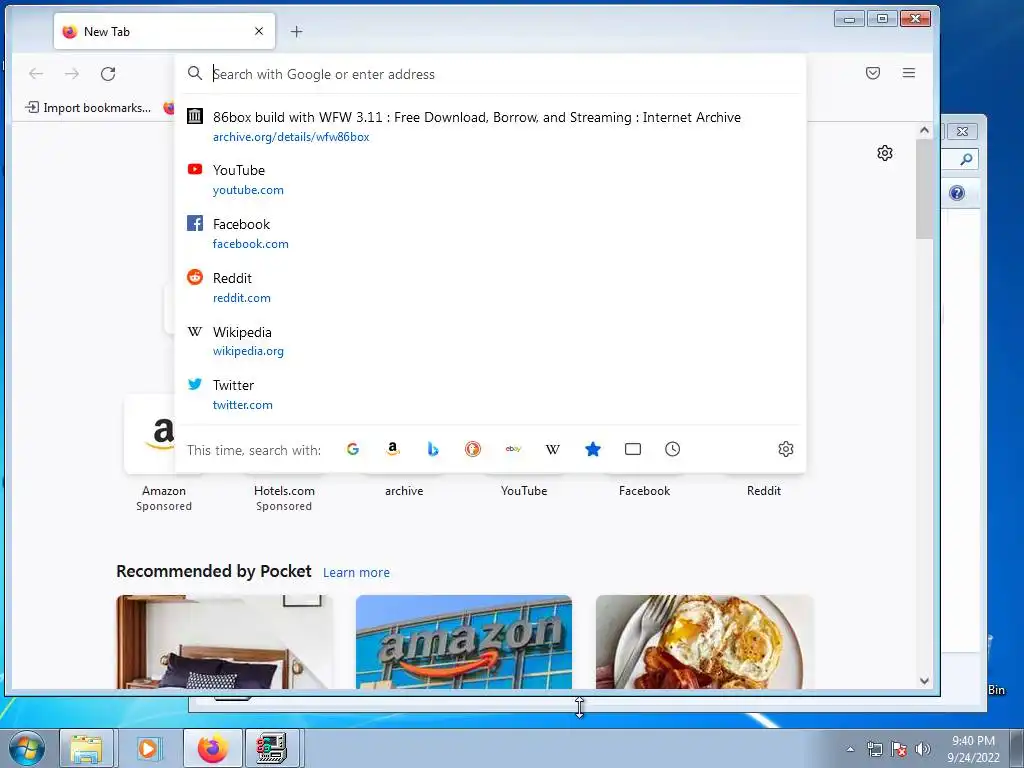Click Import bookmarks in bookmarks toolbar
Viewport: 1024px width, 768px height.
point(88,108)
